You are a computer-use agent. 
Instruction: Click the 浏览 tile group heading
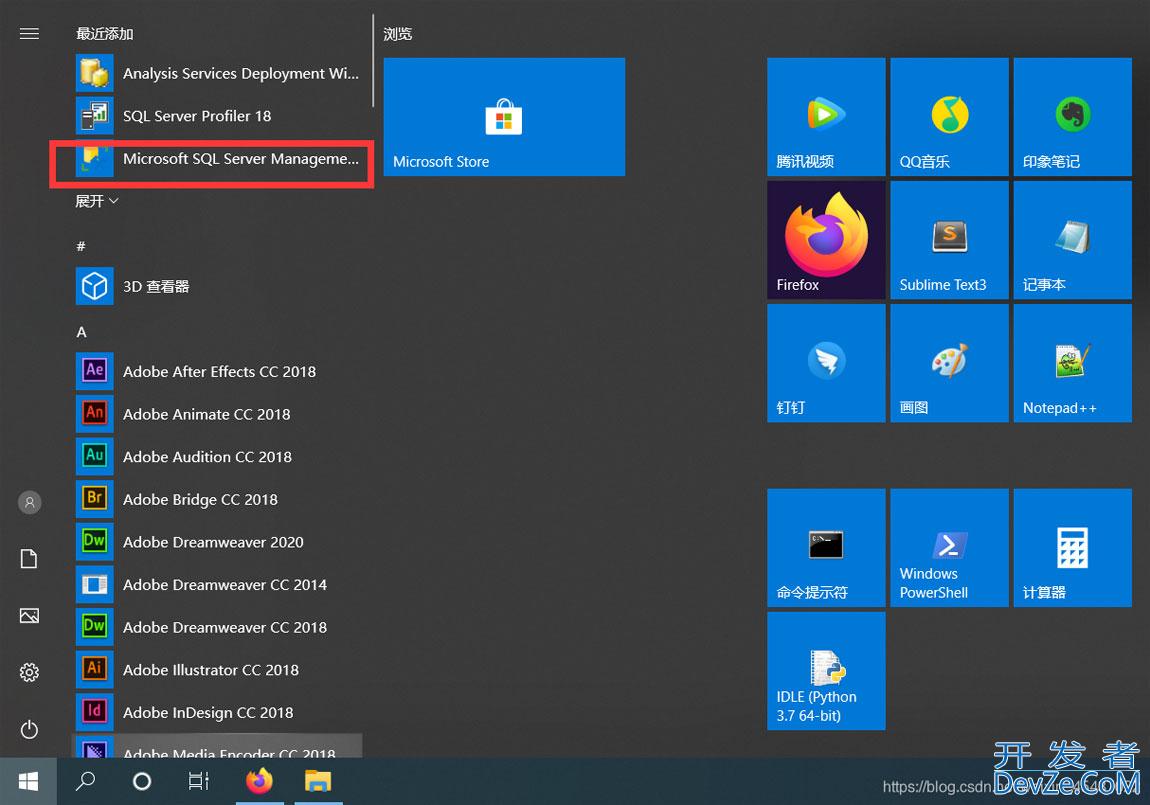click(398, 34)
